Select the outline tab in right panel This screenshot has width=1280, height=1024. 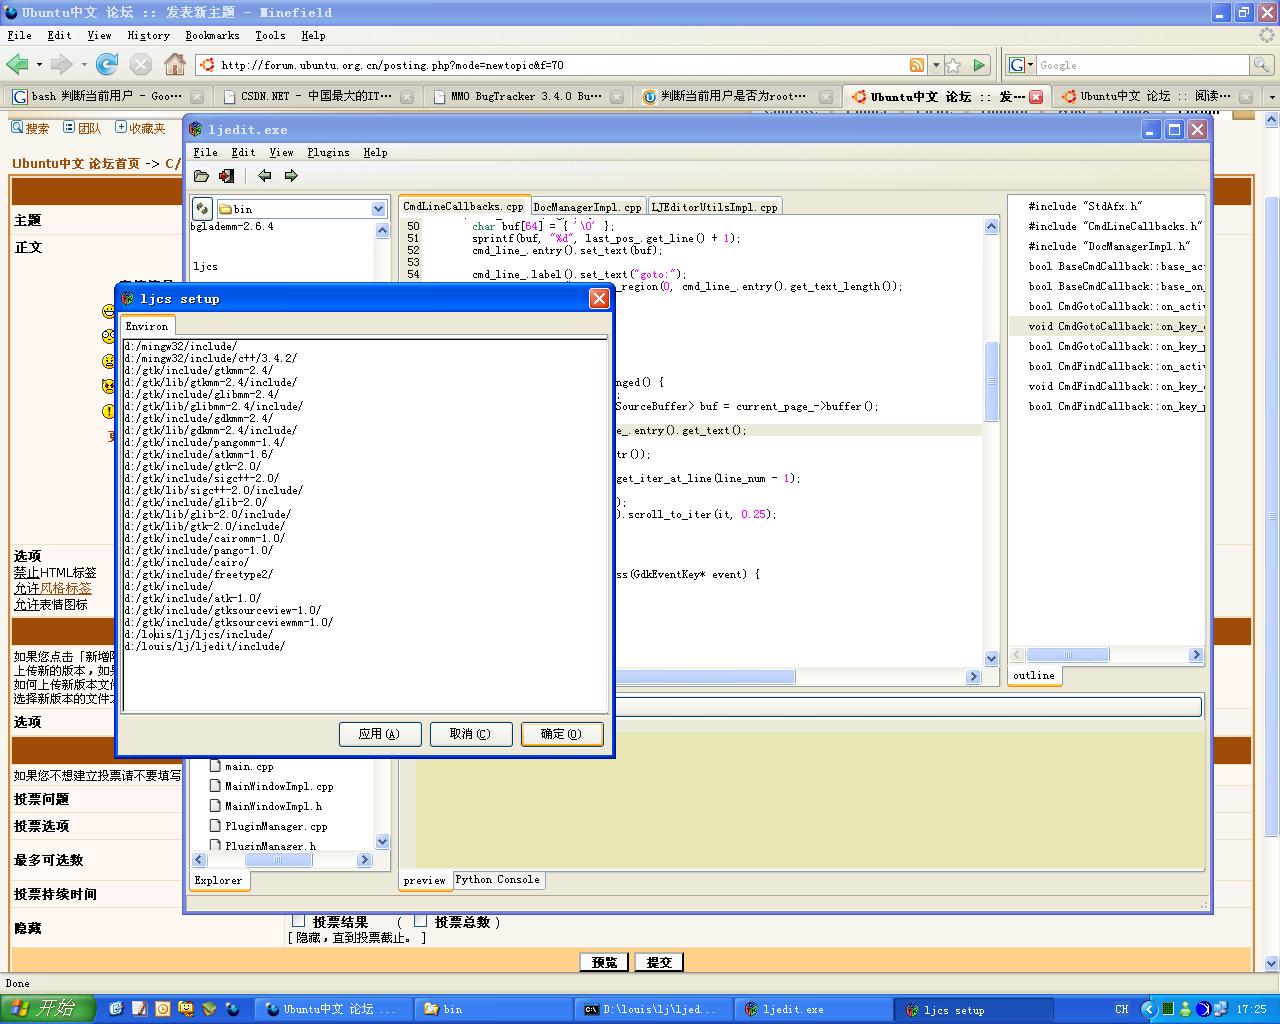[x=1033, y=675]
